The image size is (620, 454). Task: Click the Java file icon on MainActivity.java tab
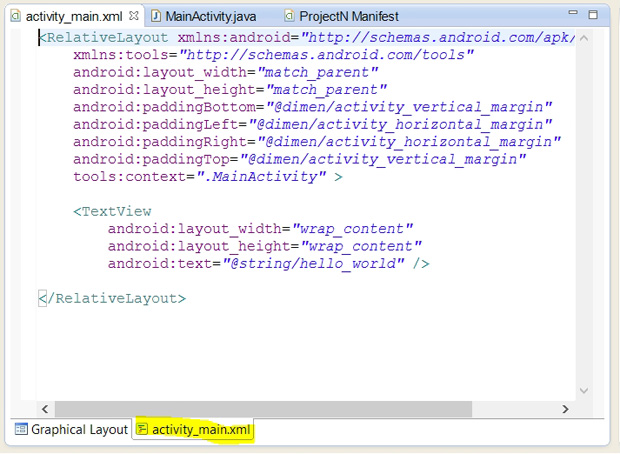pos(156,16)
